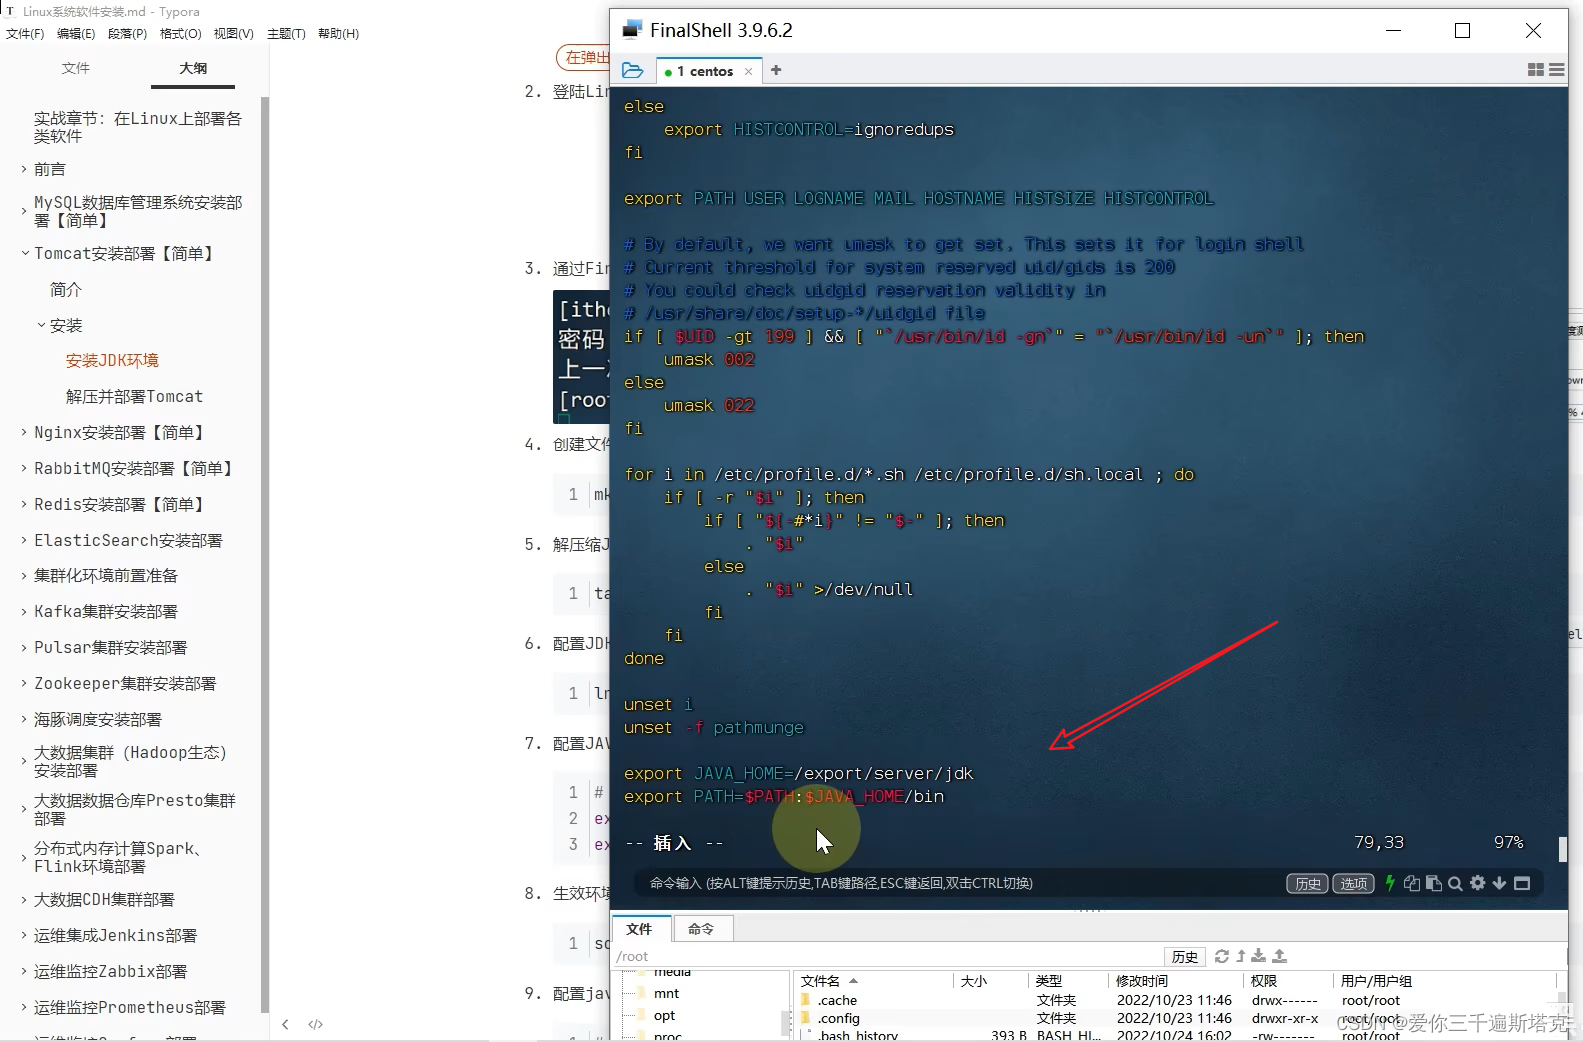The width and height of the screenshot is (1583, 1042).
Task: Expand the Zookeeper集群安装部署 outline section
Action: (24, 683)
